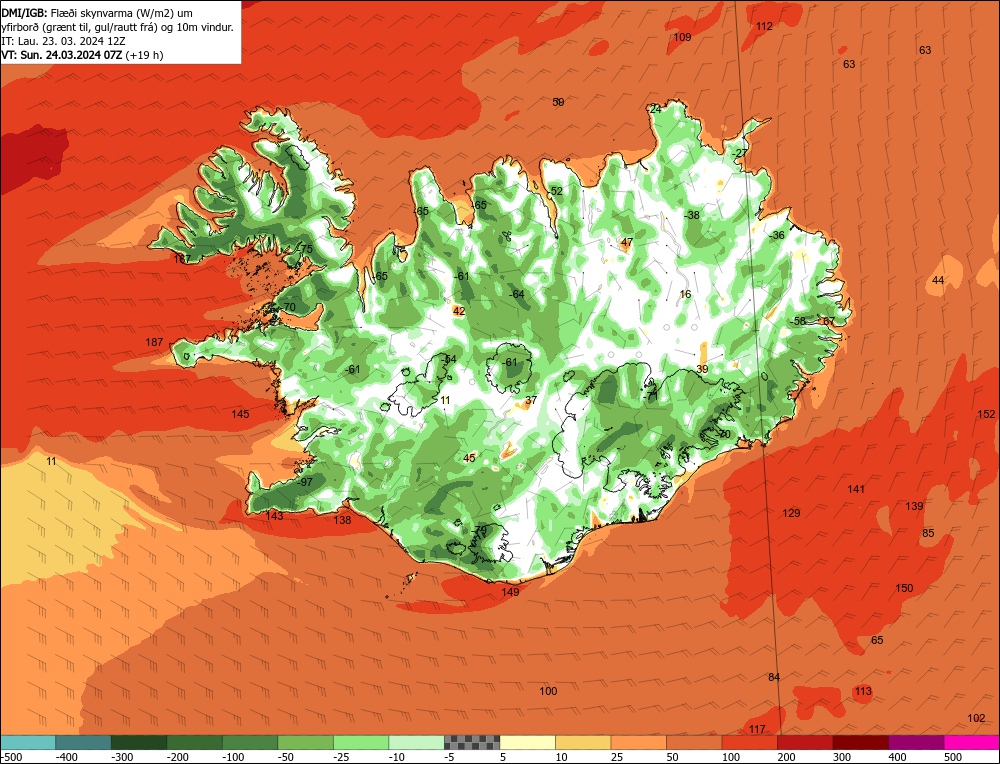
Task: Click the value 113 in the southeast corner
Action: (x=863, y=691)
